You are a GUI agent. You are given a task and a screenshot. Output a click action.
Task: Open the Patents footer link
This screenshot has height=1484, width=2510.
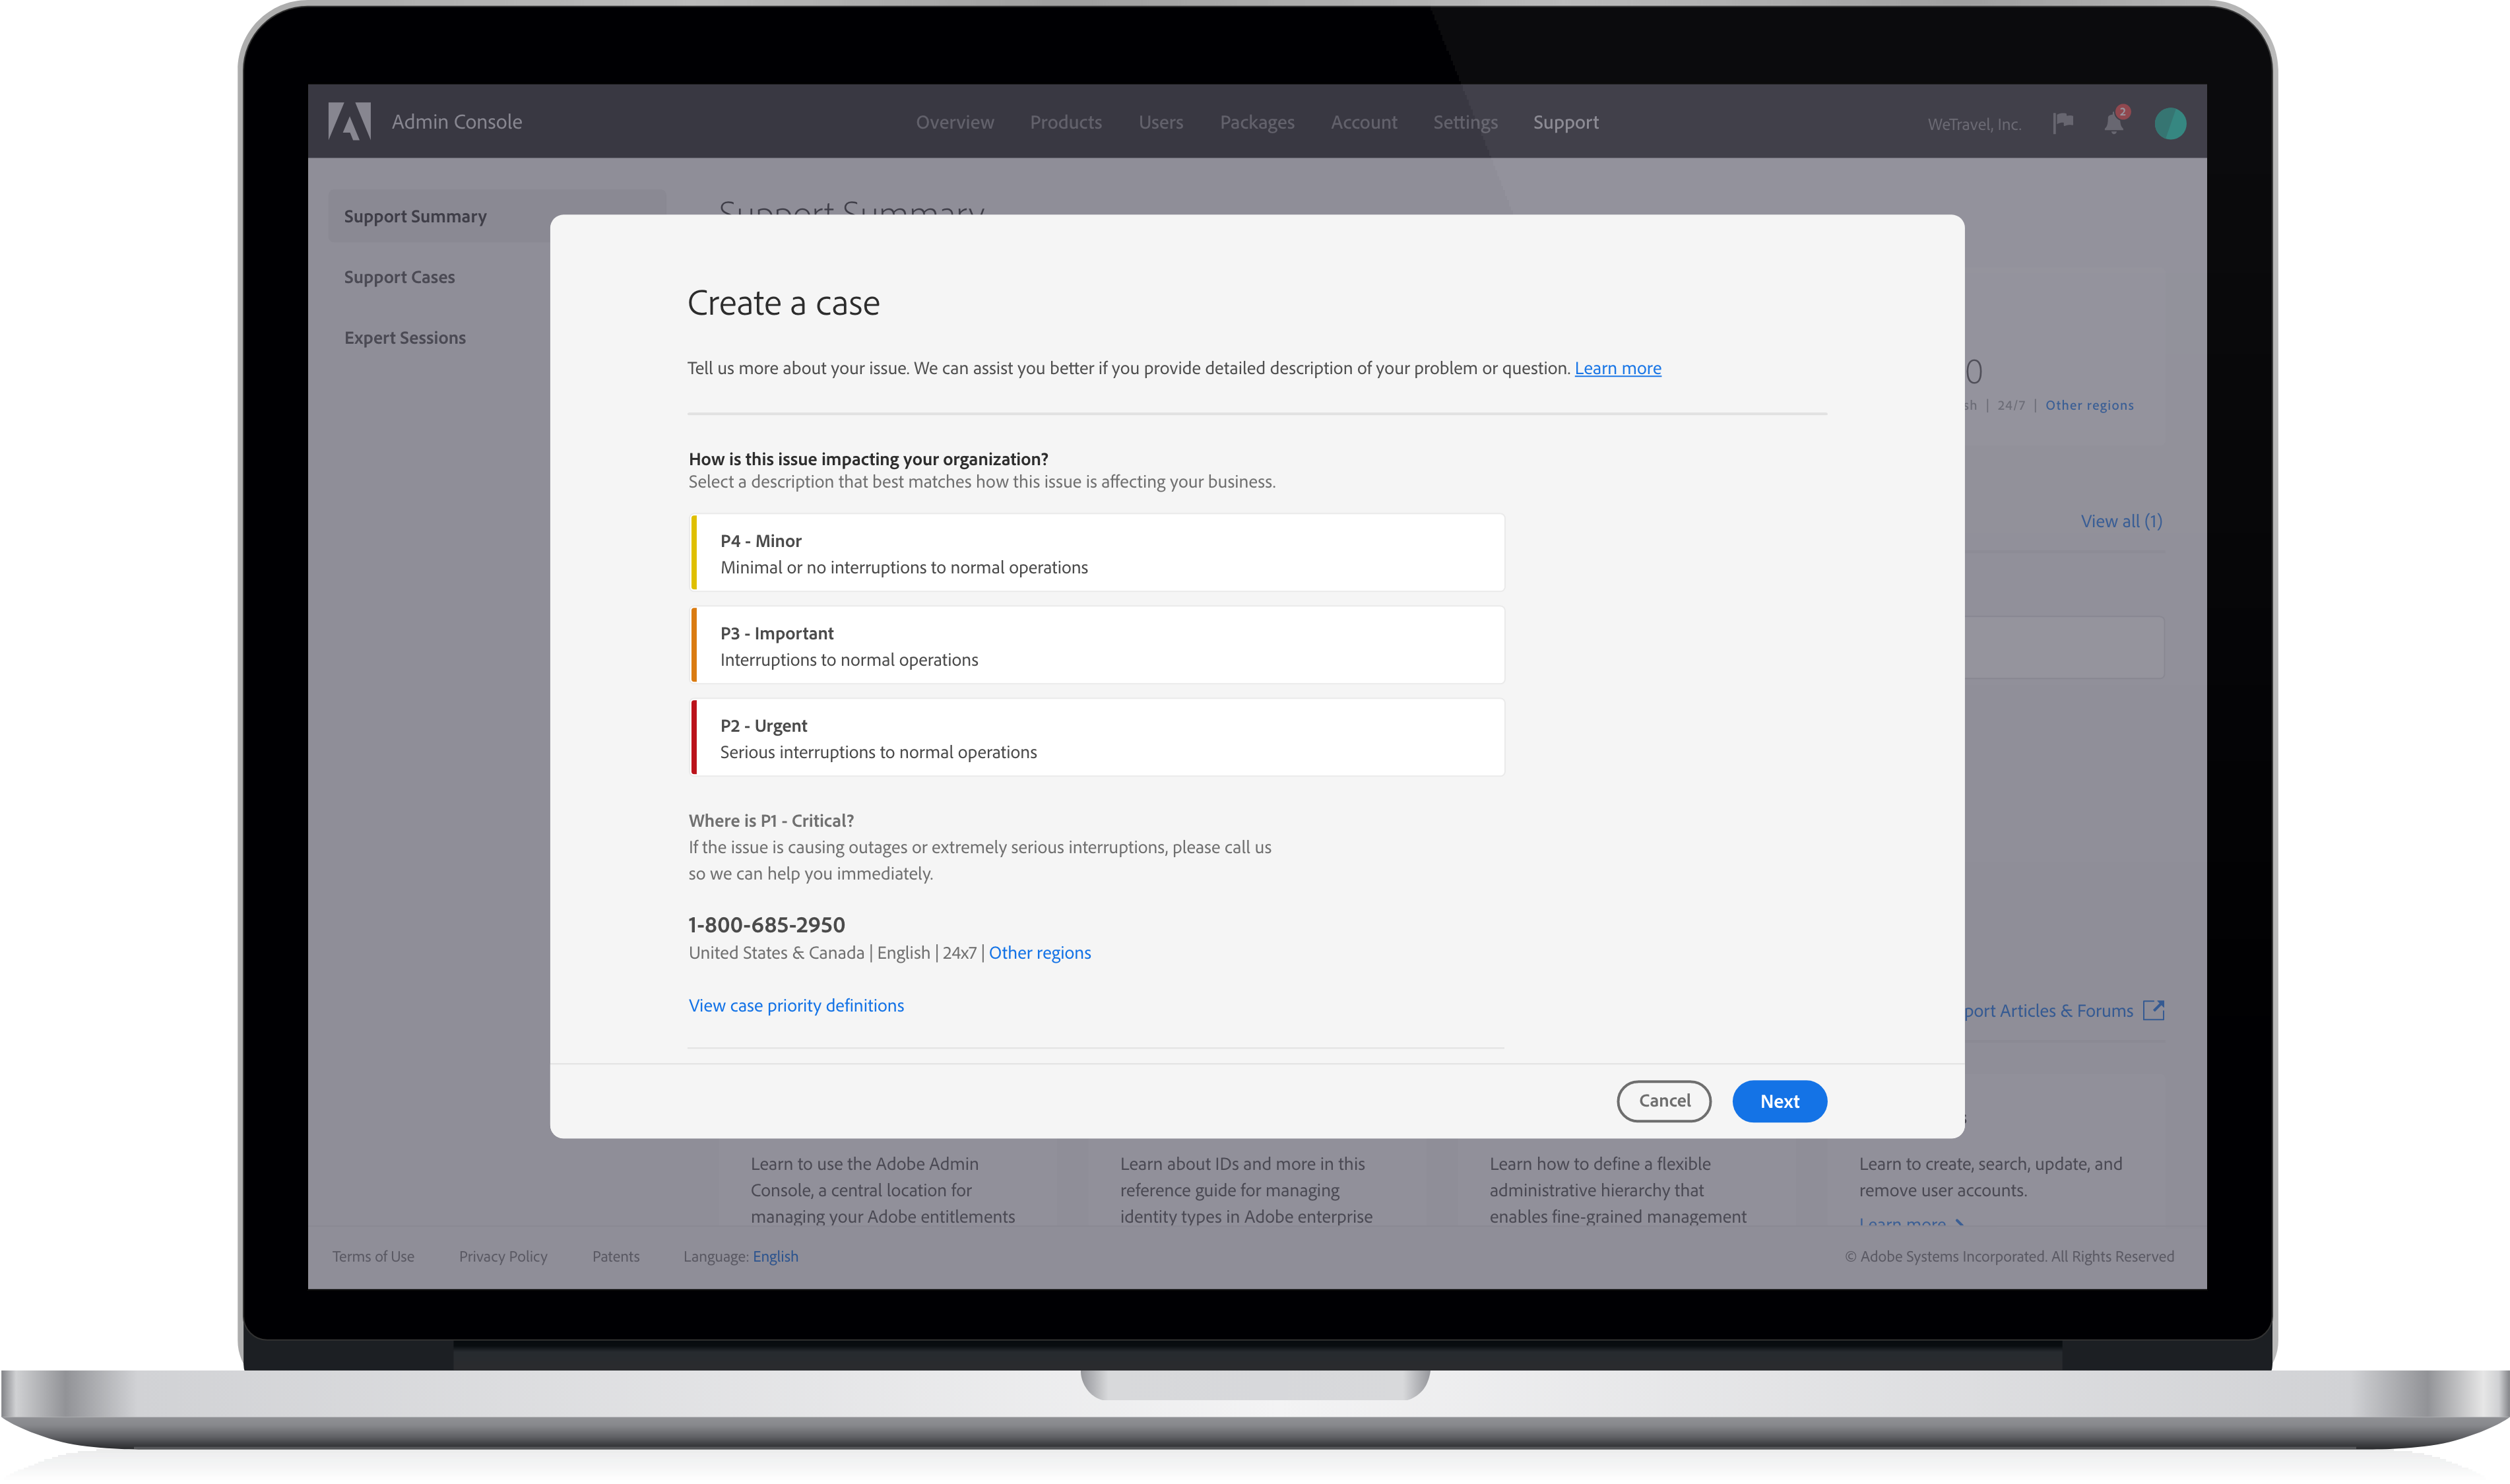[x=616, y=1256]
